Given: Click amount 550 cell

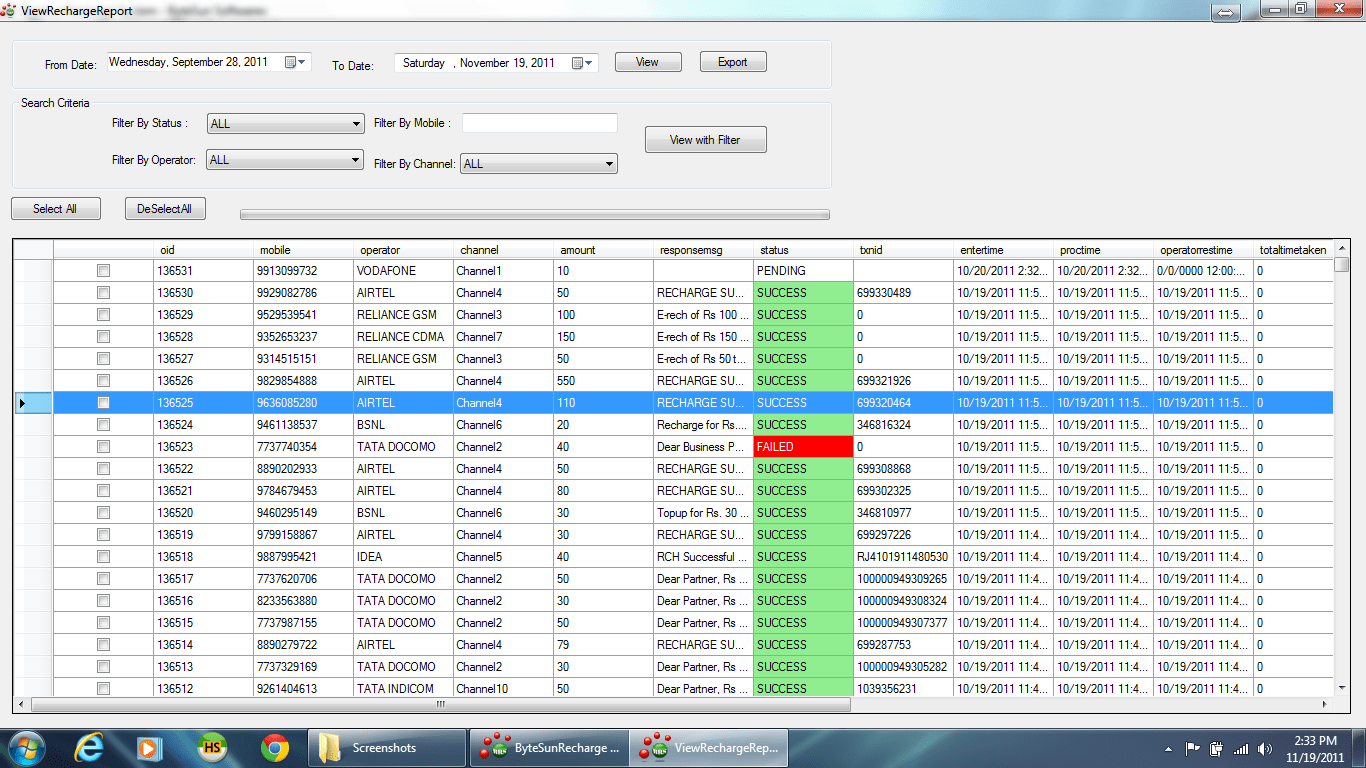Looking at the screenshot, I should click(x=604, y=380).
